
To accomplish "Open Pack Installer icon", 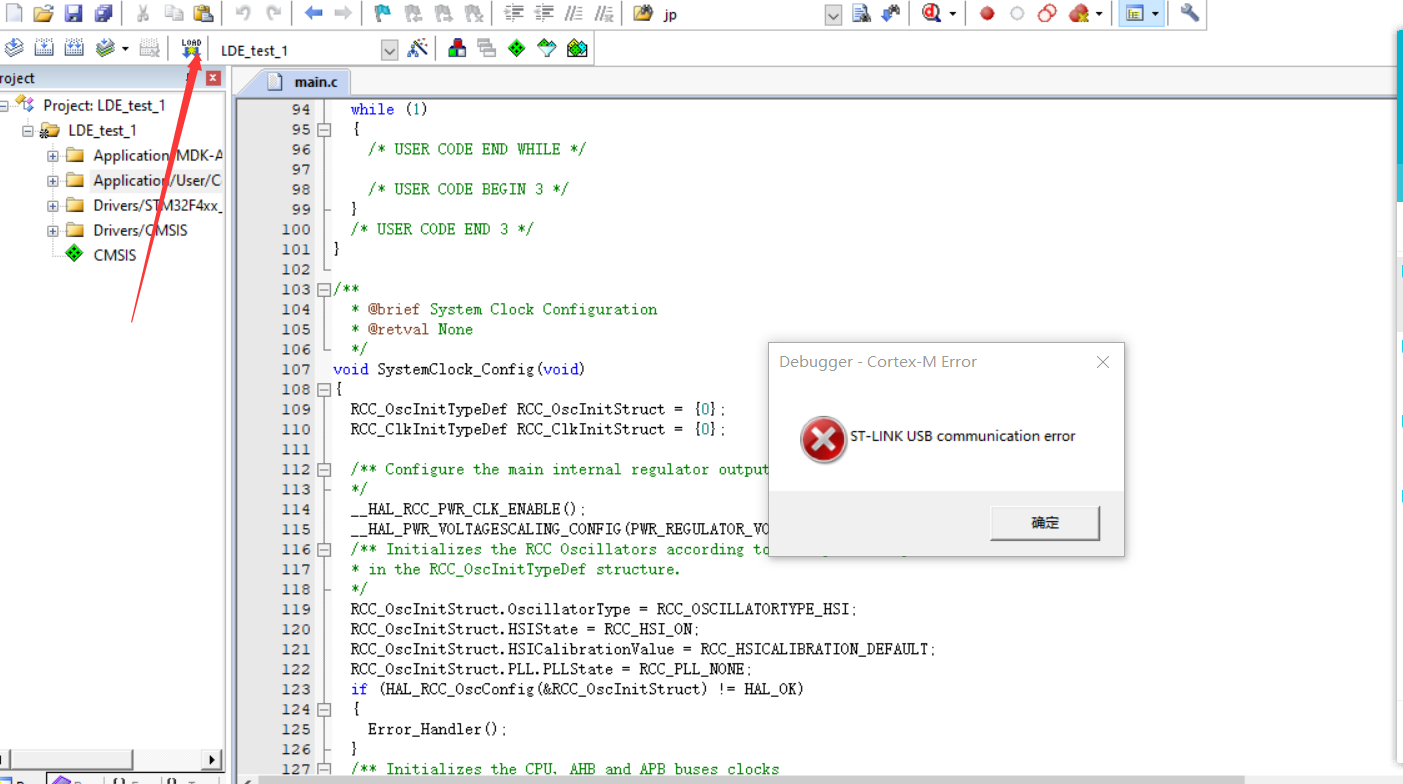I will [x=577, y=48].
